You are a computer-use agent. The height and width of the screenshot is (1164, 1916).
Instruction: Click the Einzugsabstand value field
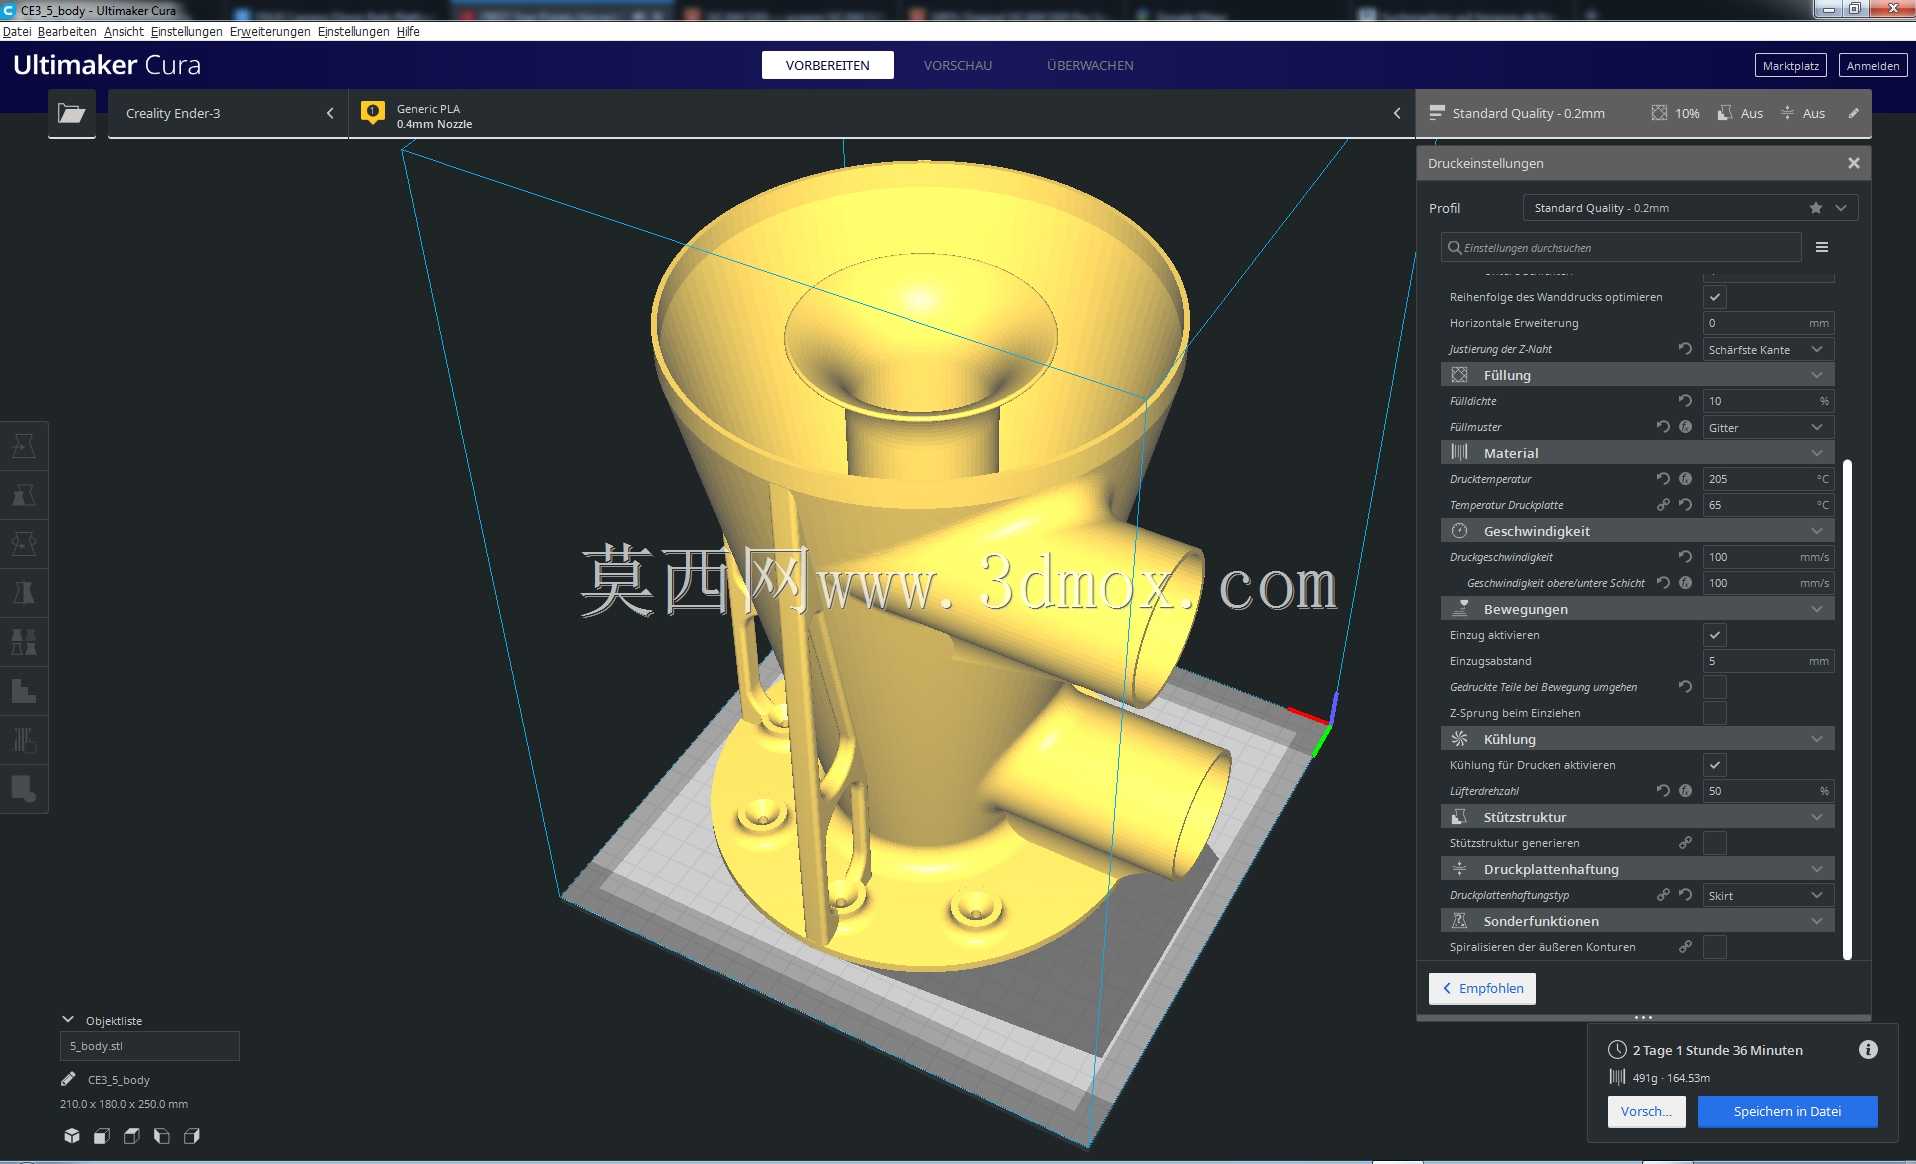tap(1768, 661)
